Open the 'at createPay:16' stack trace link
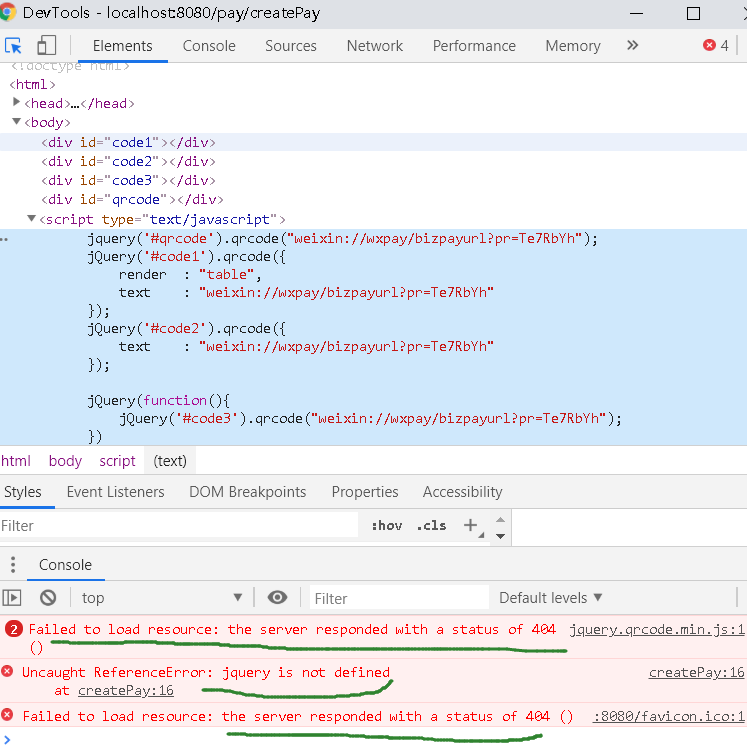This screenshot has width=747, height=750. tap(125, 691)
